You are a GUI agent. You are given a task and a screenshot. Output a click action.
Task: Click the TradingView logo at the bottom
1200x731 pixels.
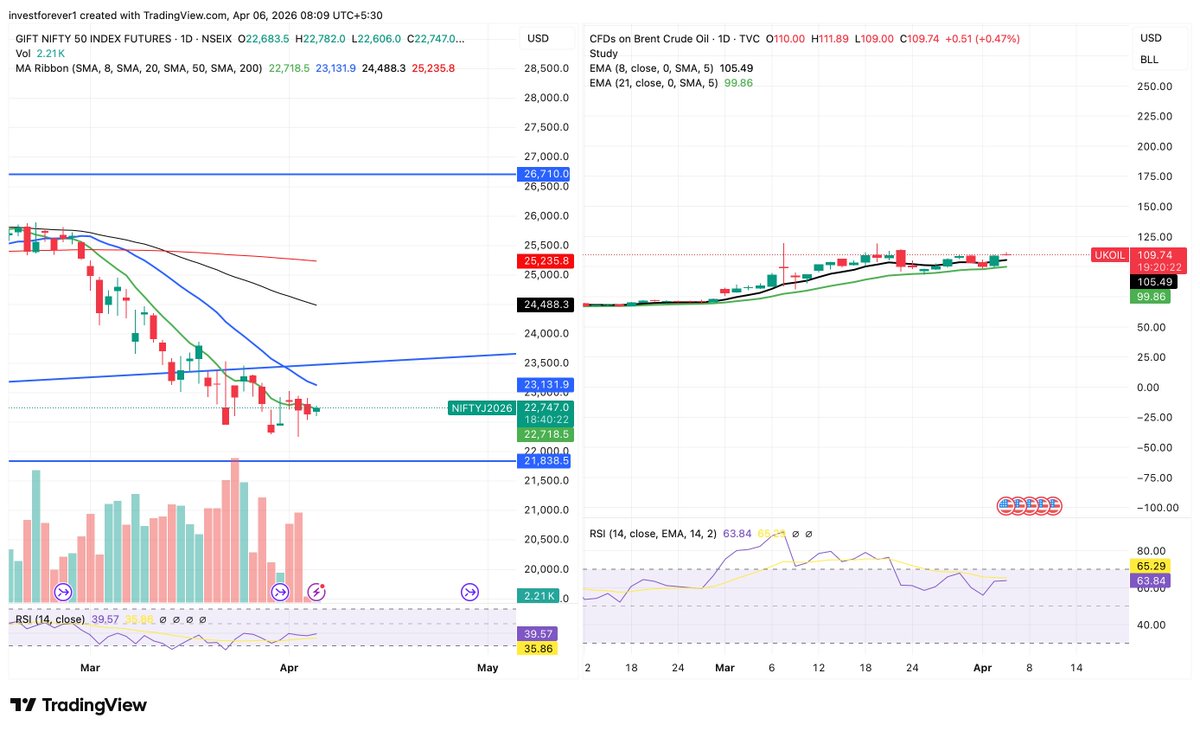tap(79, 705)
